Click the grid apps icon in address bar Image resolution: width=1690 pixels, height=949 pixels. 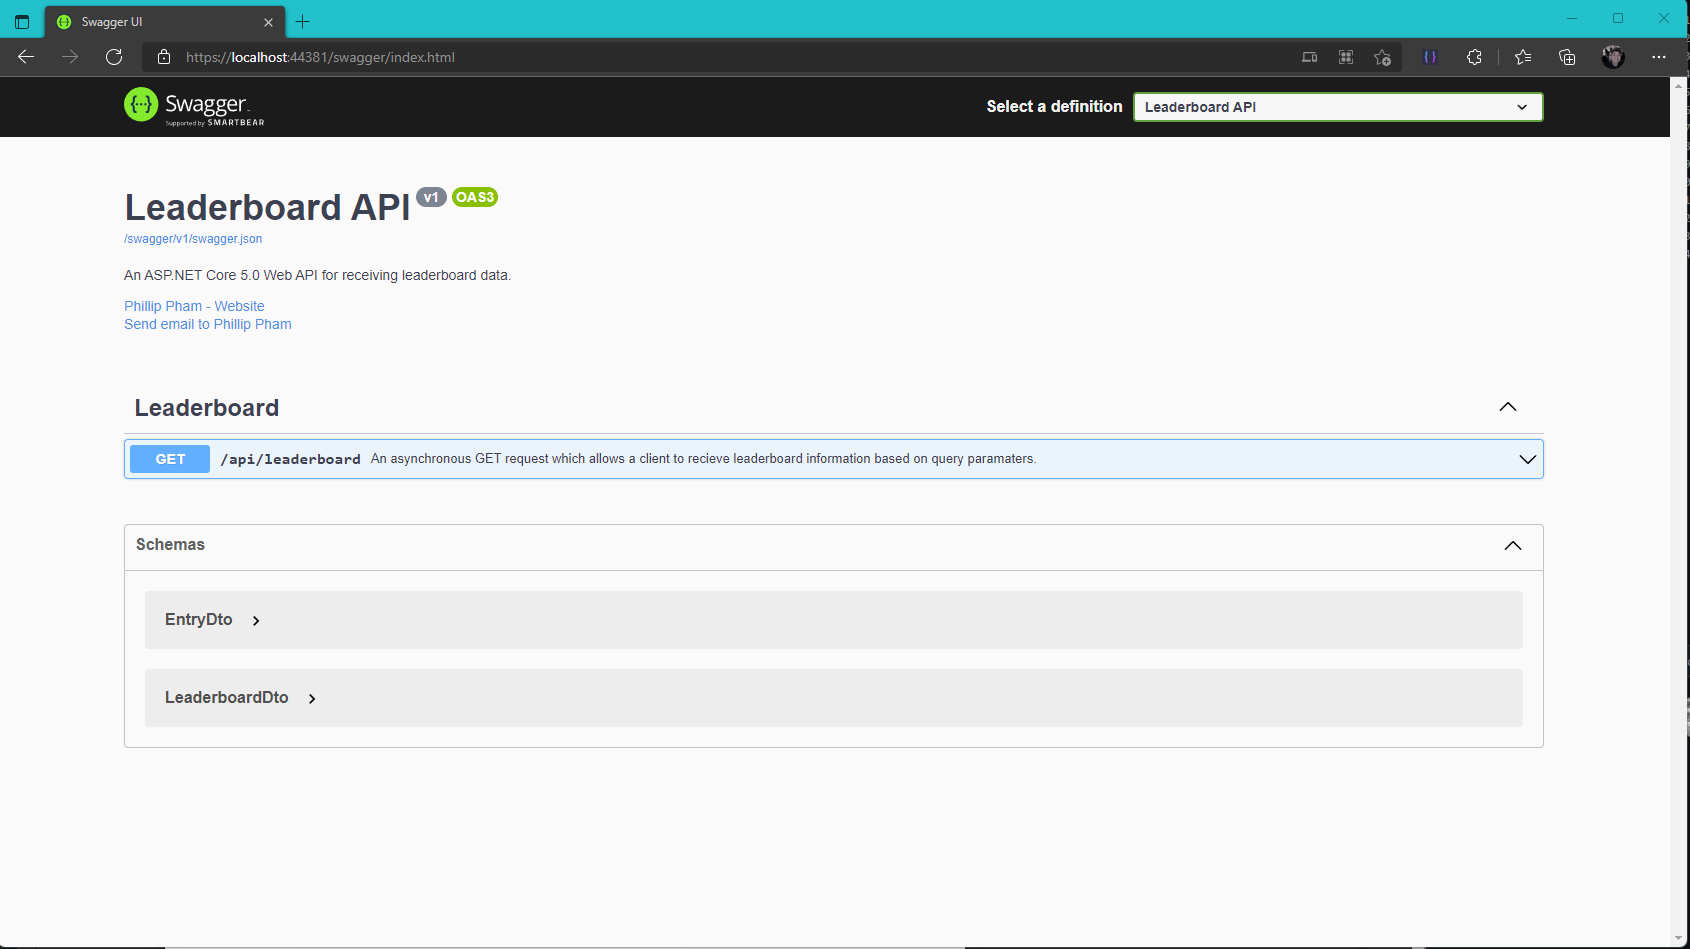click(x=1346, y=57)
